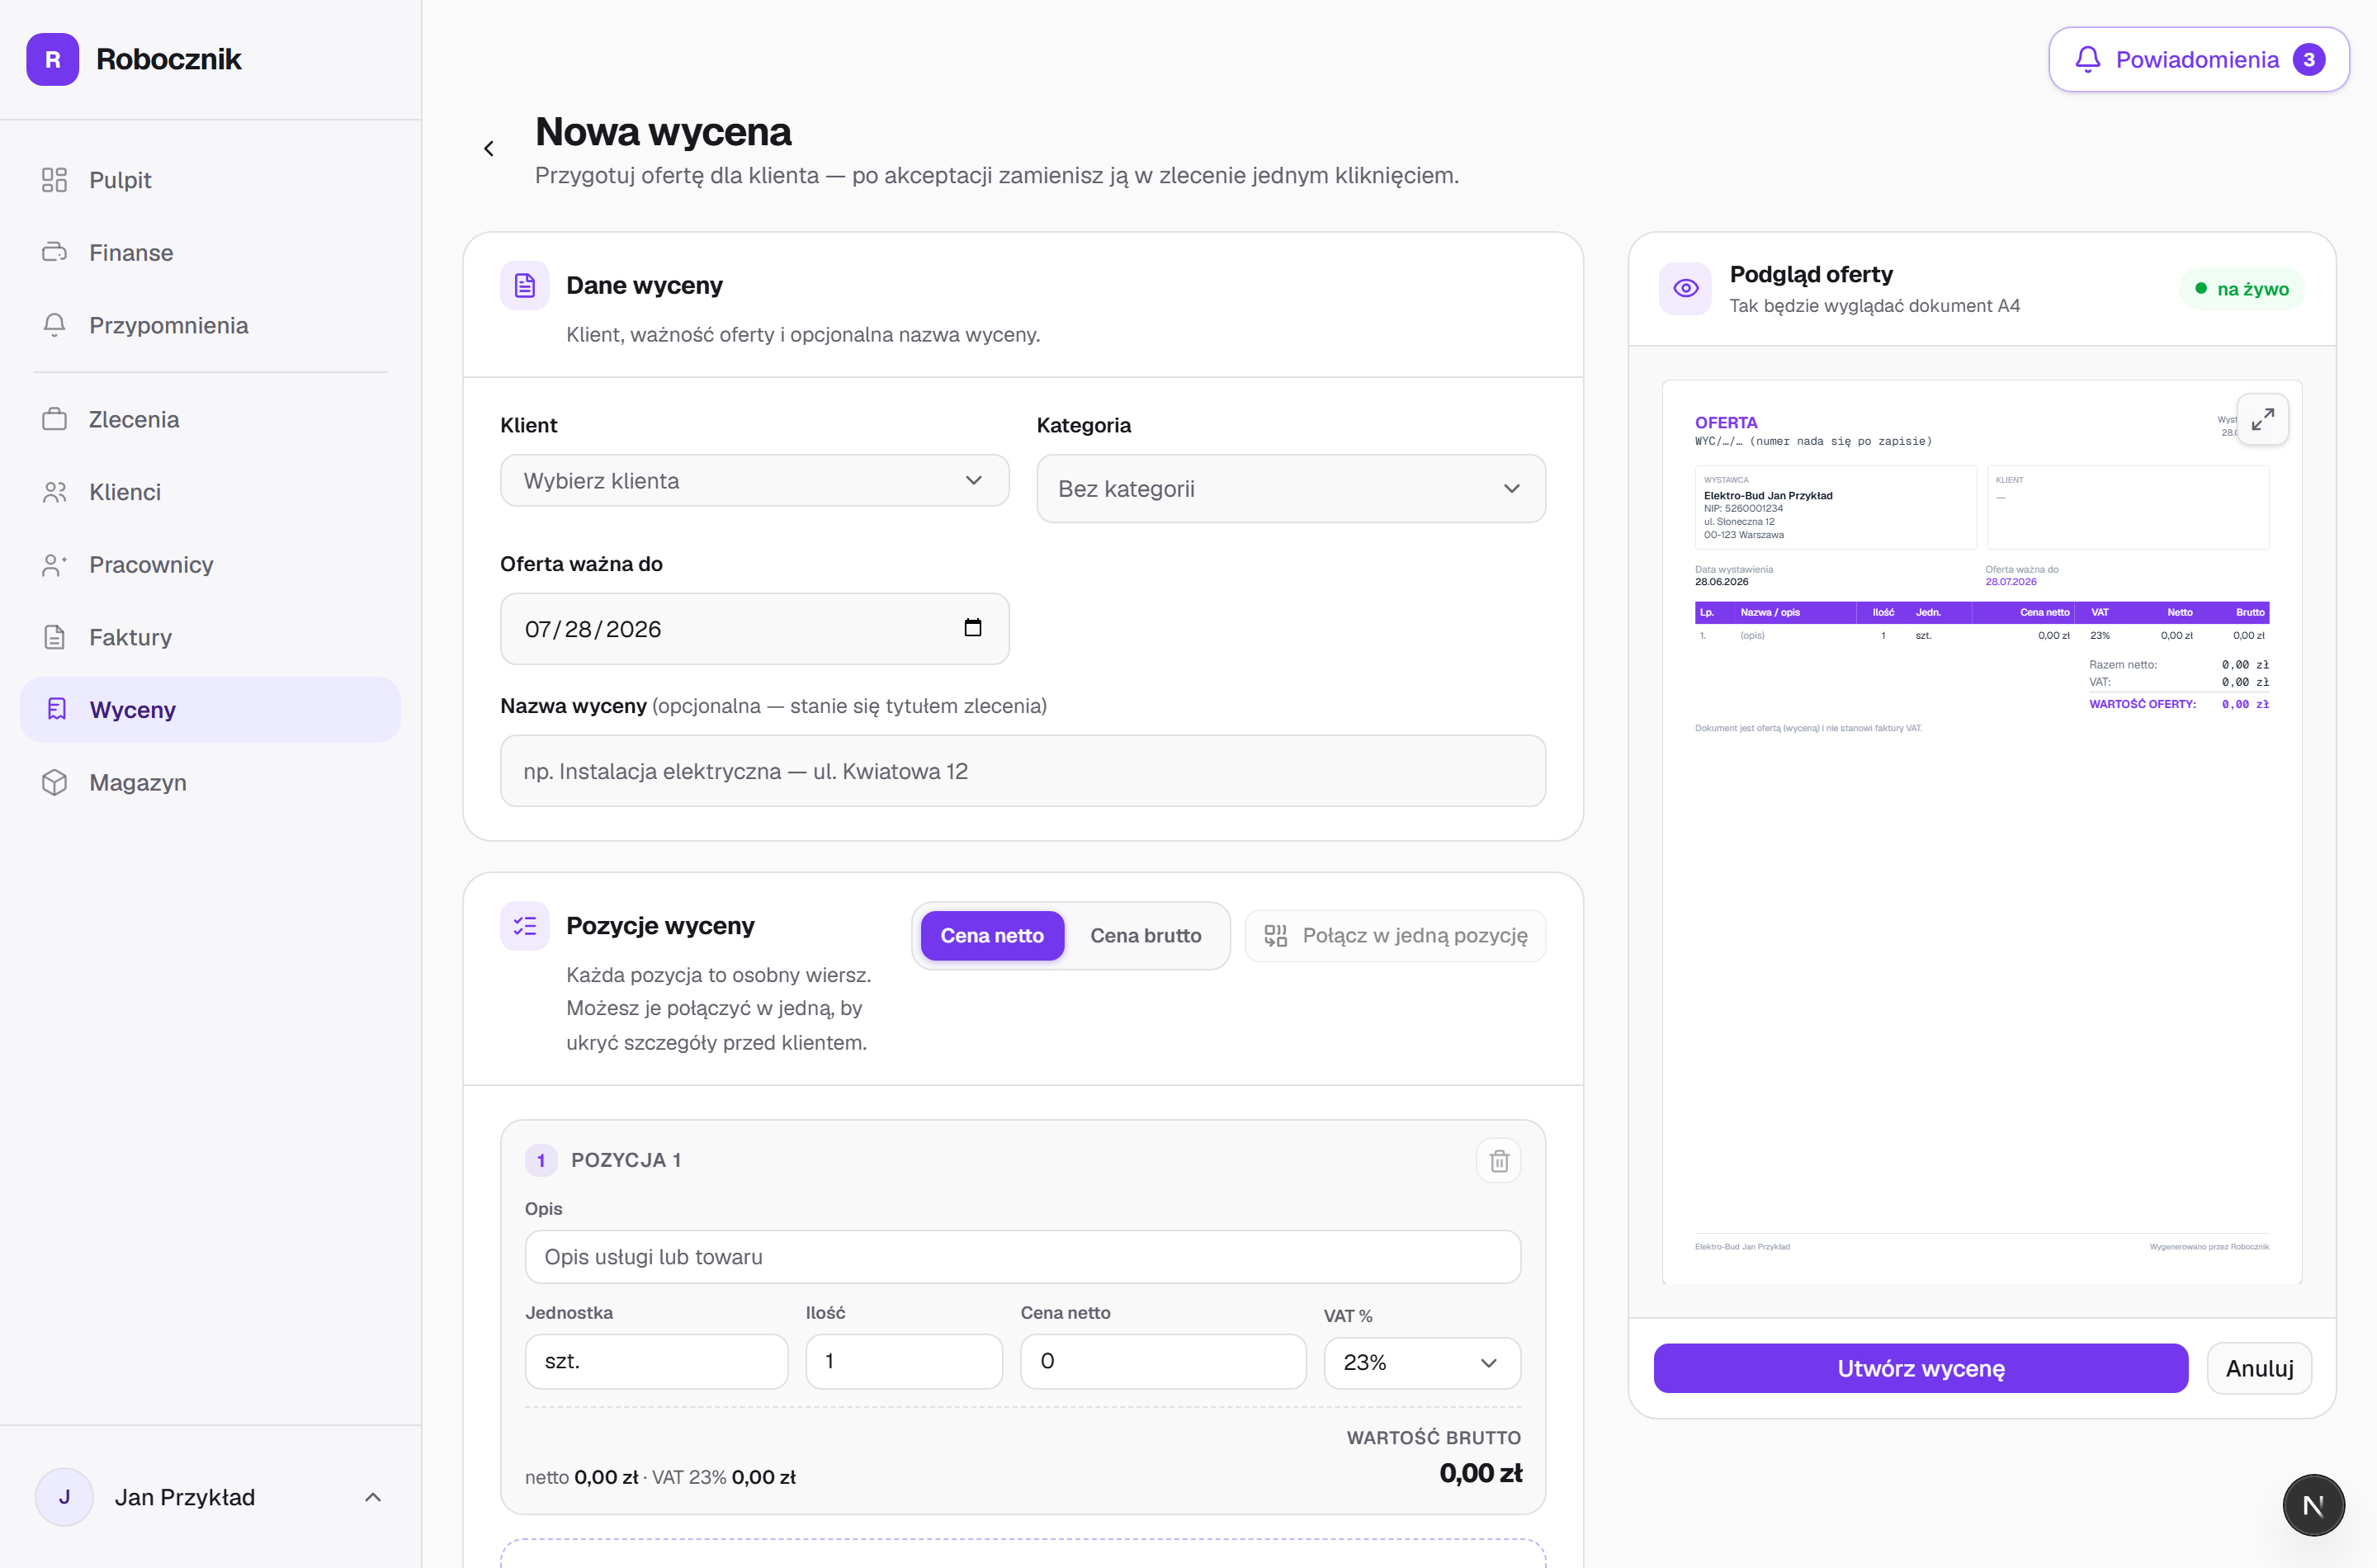Open the calendar date picker icon
2377x1568 pixels.
[972, 628]
